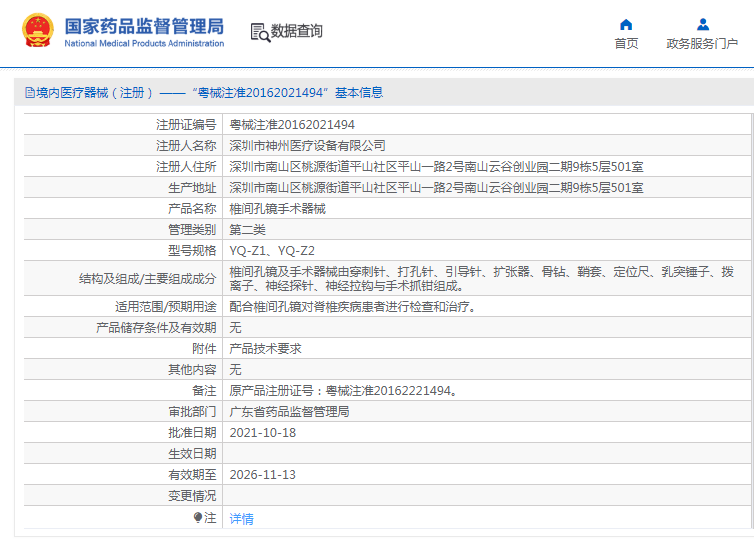Click the 产品储存条件及有效期 label
Image resolution: width=754 pixels, height=540 pixels.
pyautogui.click(x=156, y=328)
